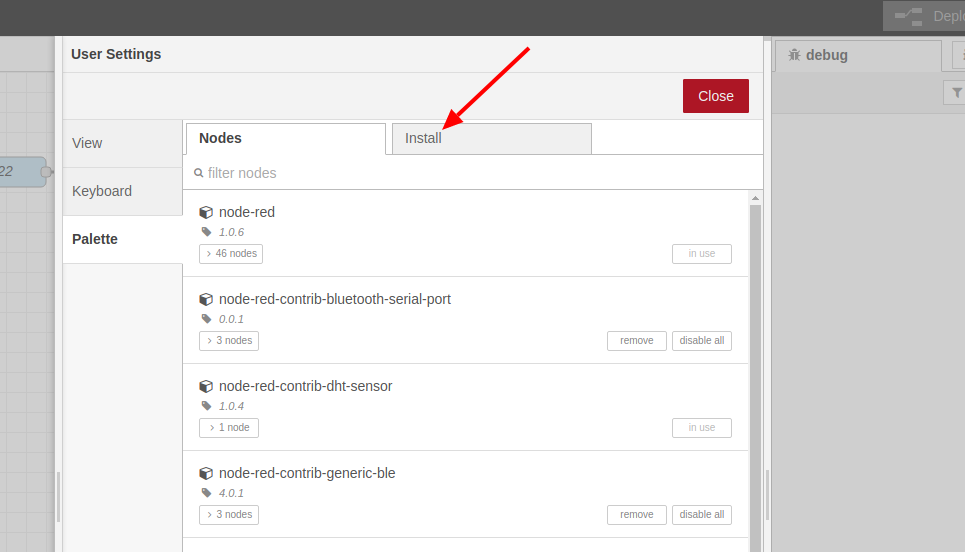Select the node-red module name

point(247,212)
